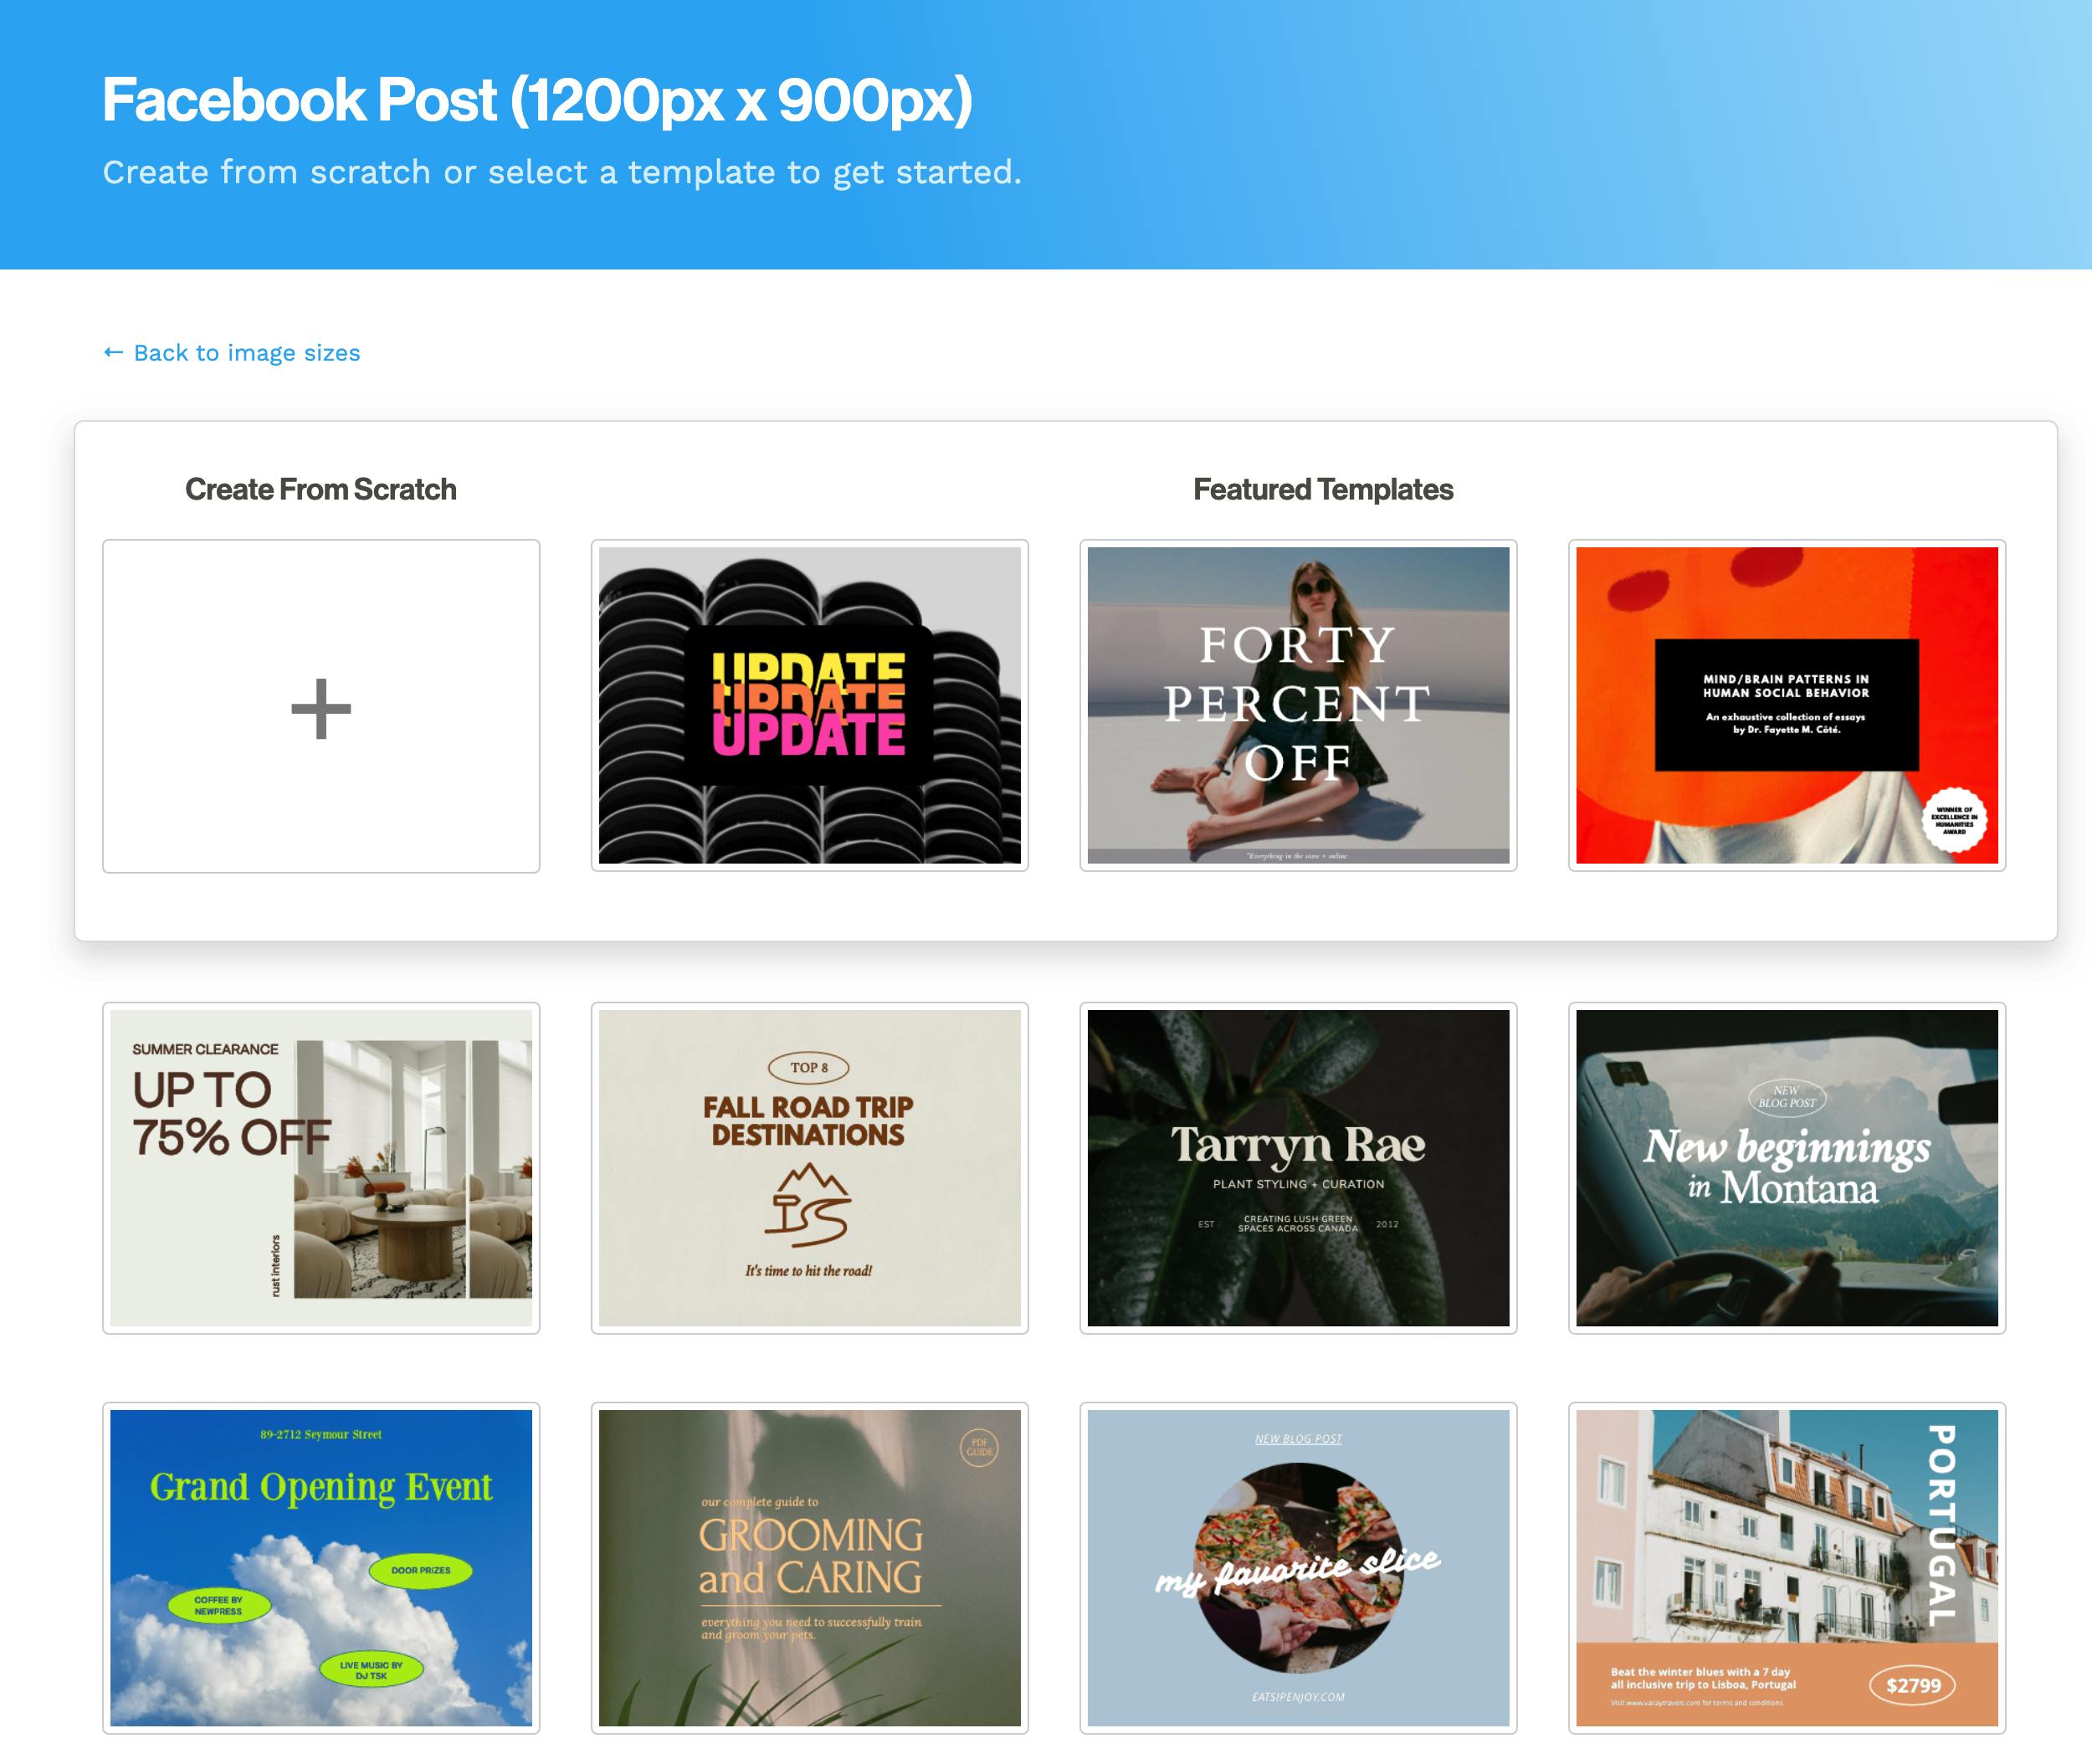
Task: Choose the Portugal travel template
Action: point(1786,1567)
